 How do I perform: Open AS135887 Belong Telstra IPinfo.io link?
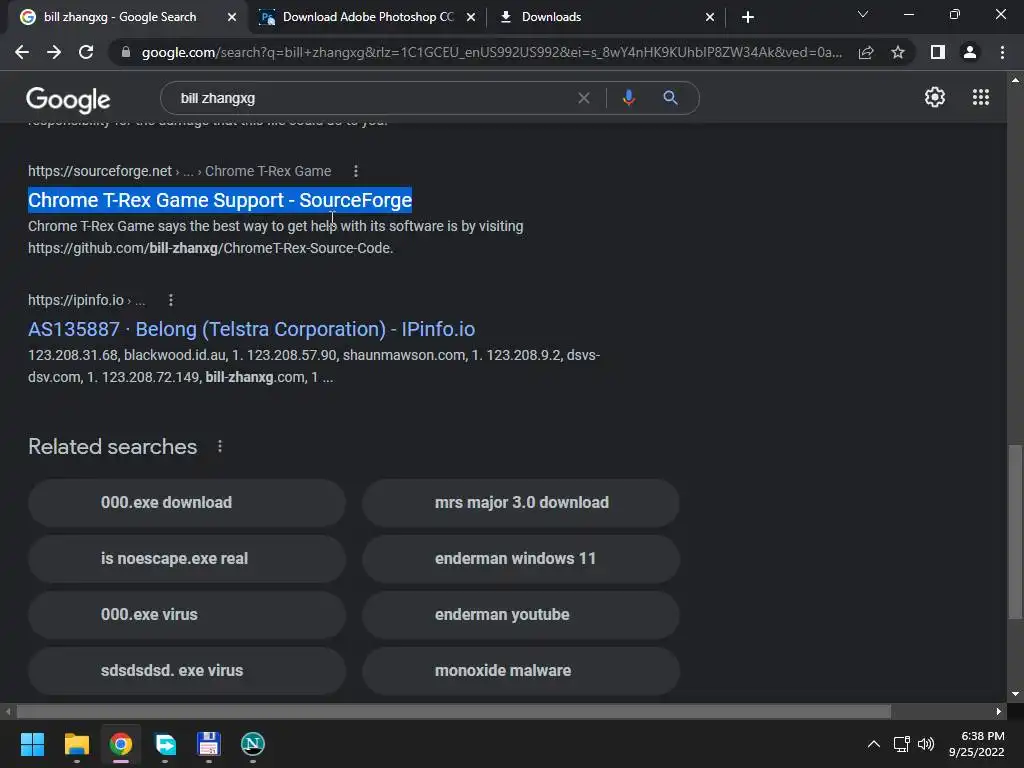[x=251, y=329]
